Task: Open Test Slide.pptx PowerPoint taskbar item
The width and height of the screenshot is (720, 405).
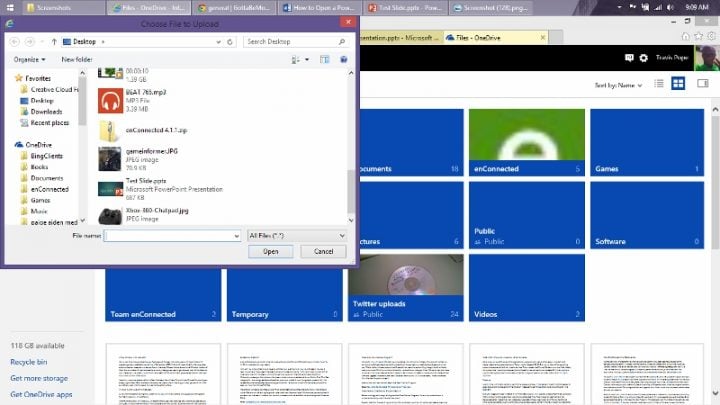Action: pos(405,8)
